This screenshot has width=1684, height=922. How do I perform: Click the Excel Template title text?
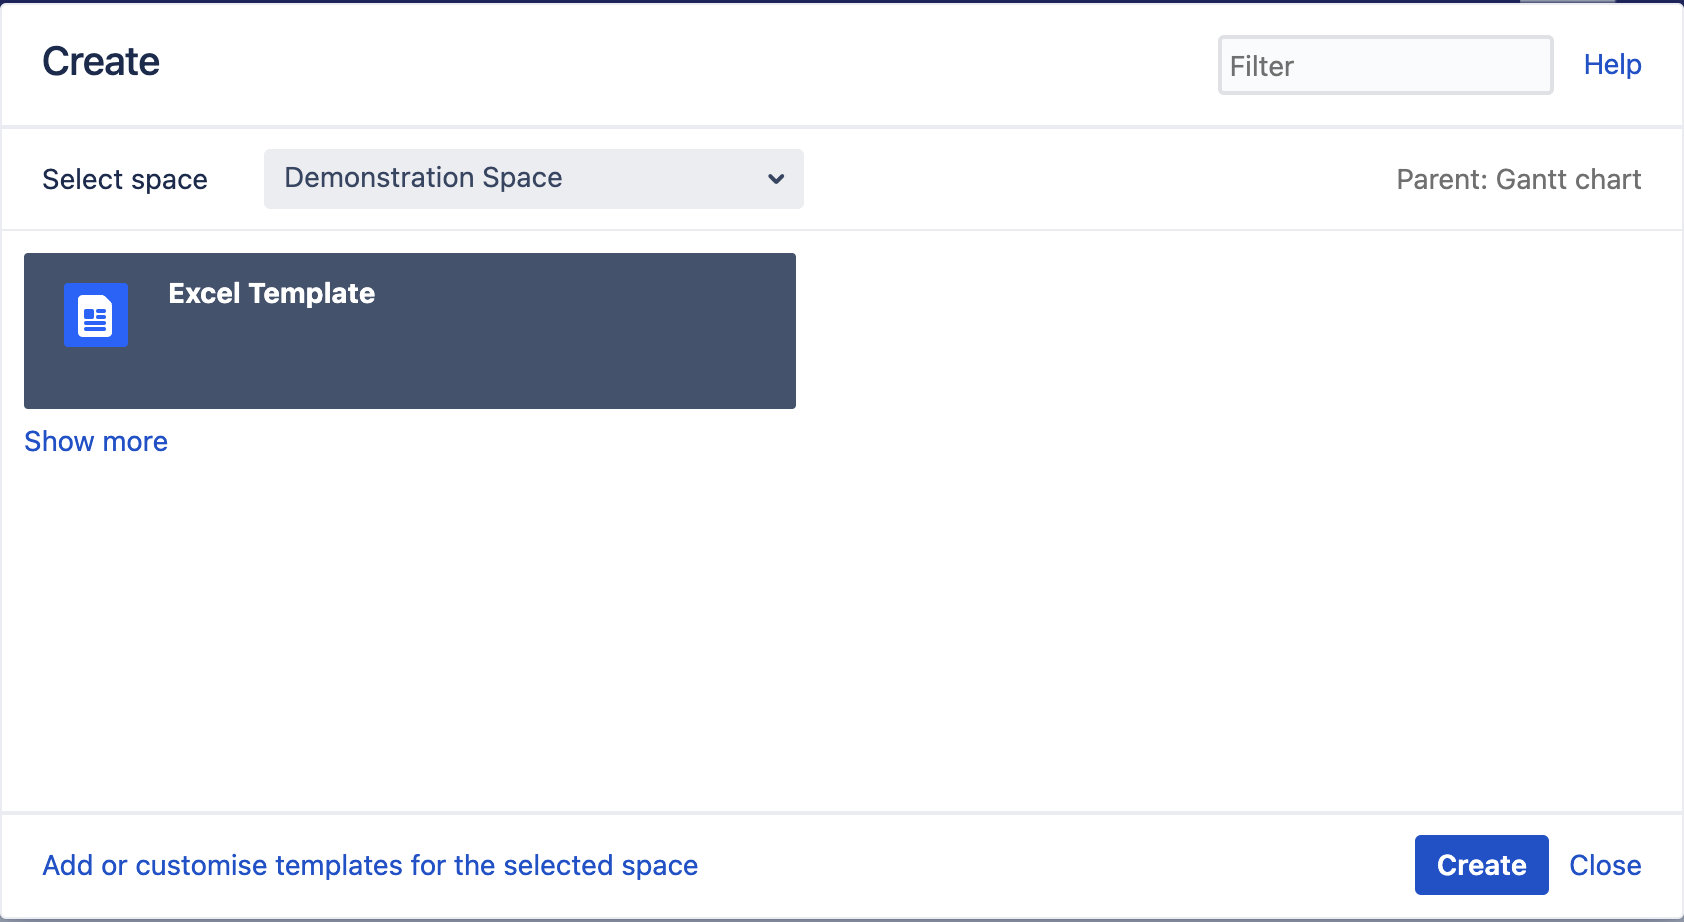pos(271,293)
